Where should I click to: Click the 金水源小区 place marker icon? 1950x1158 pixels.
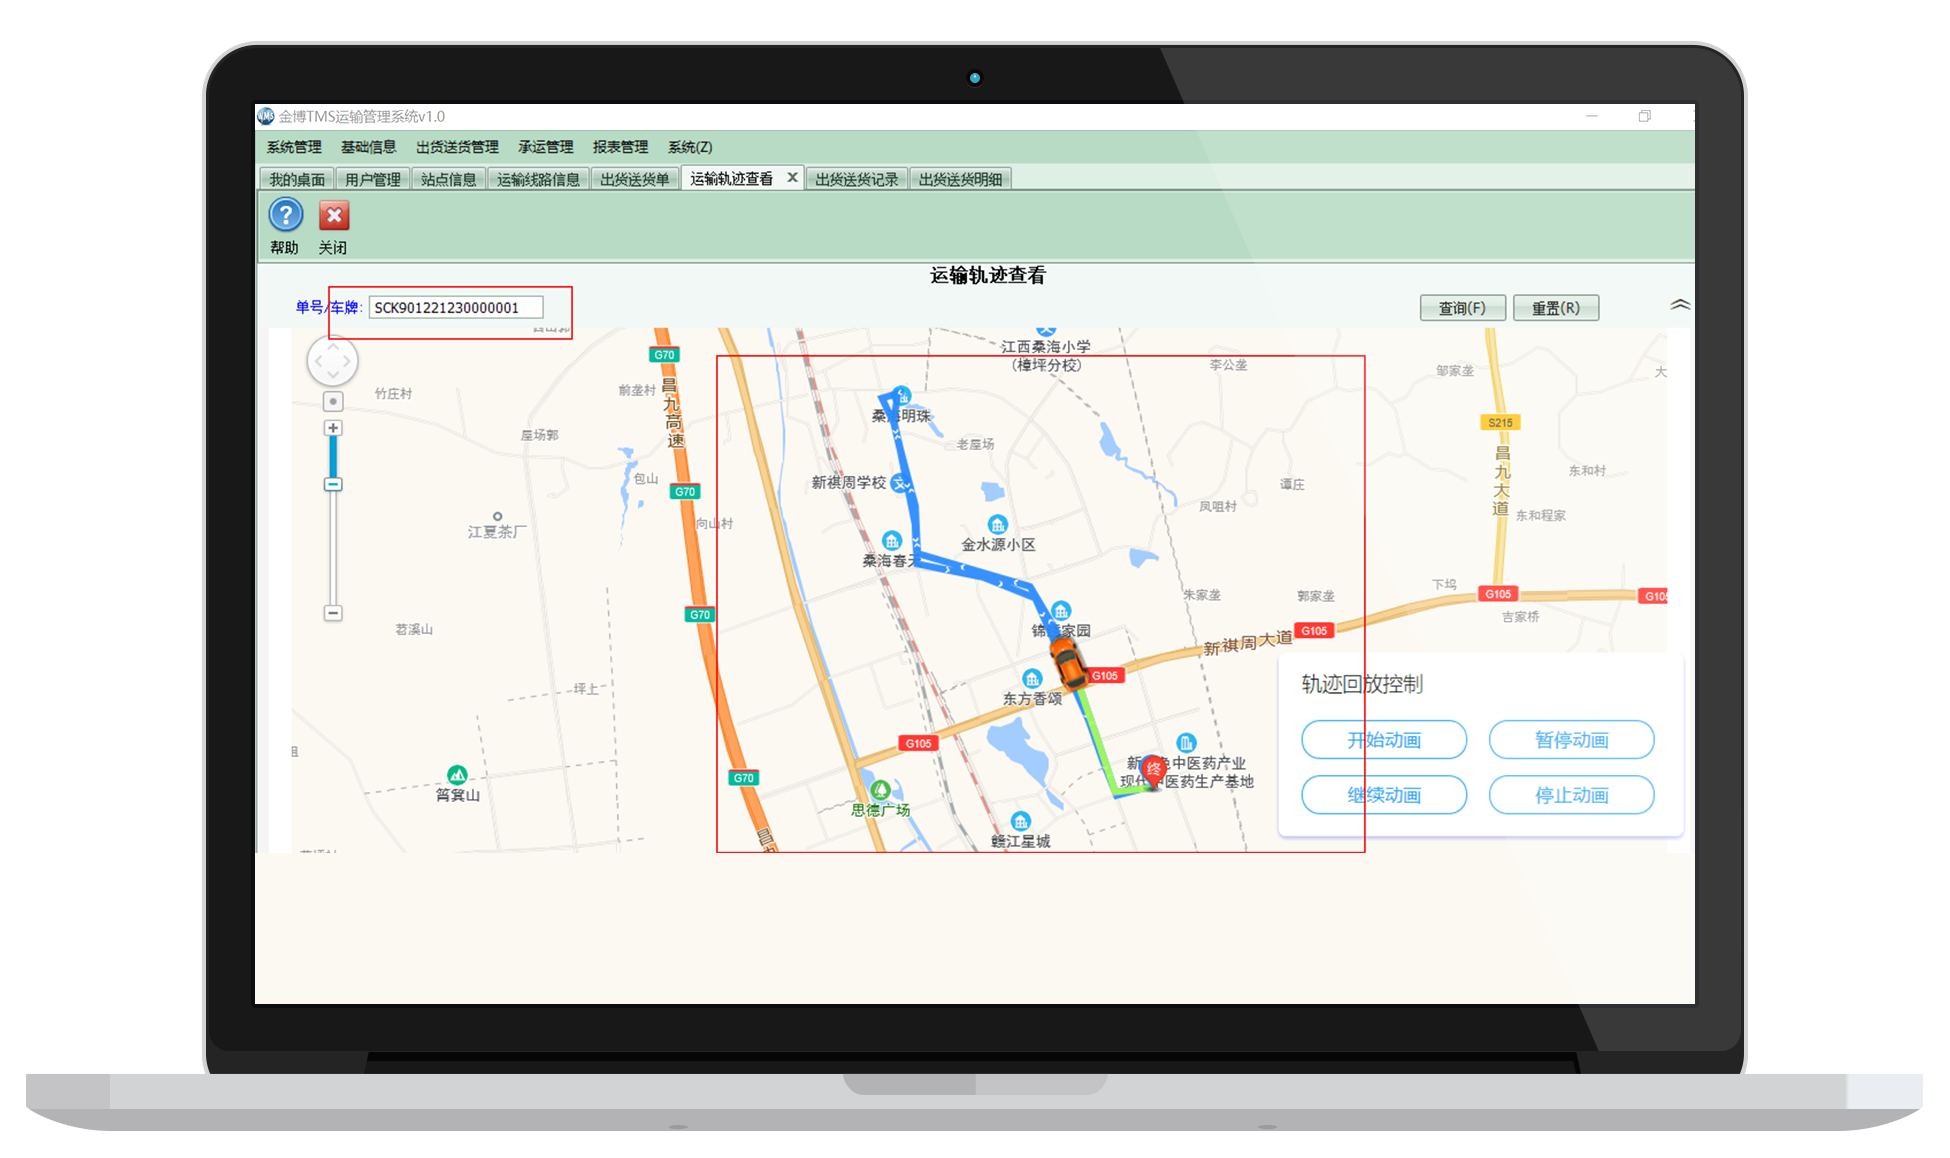997,525
